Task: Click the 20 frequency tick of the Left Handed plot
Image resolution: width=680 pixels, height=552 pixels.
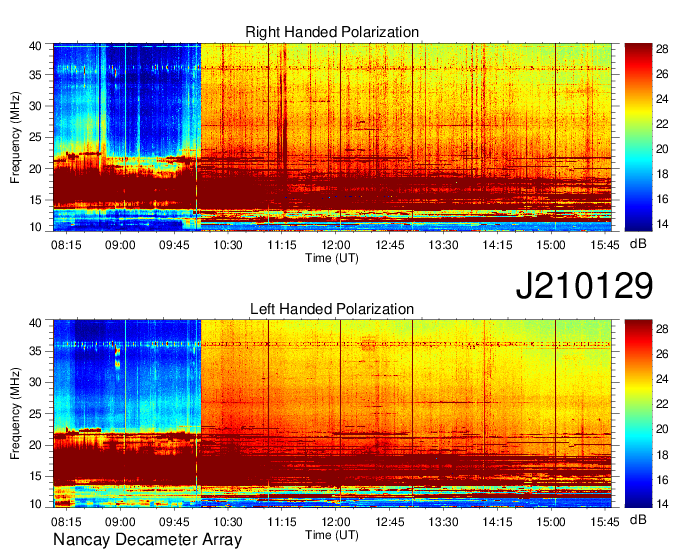Action: (x=36, y=445)
